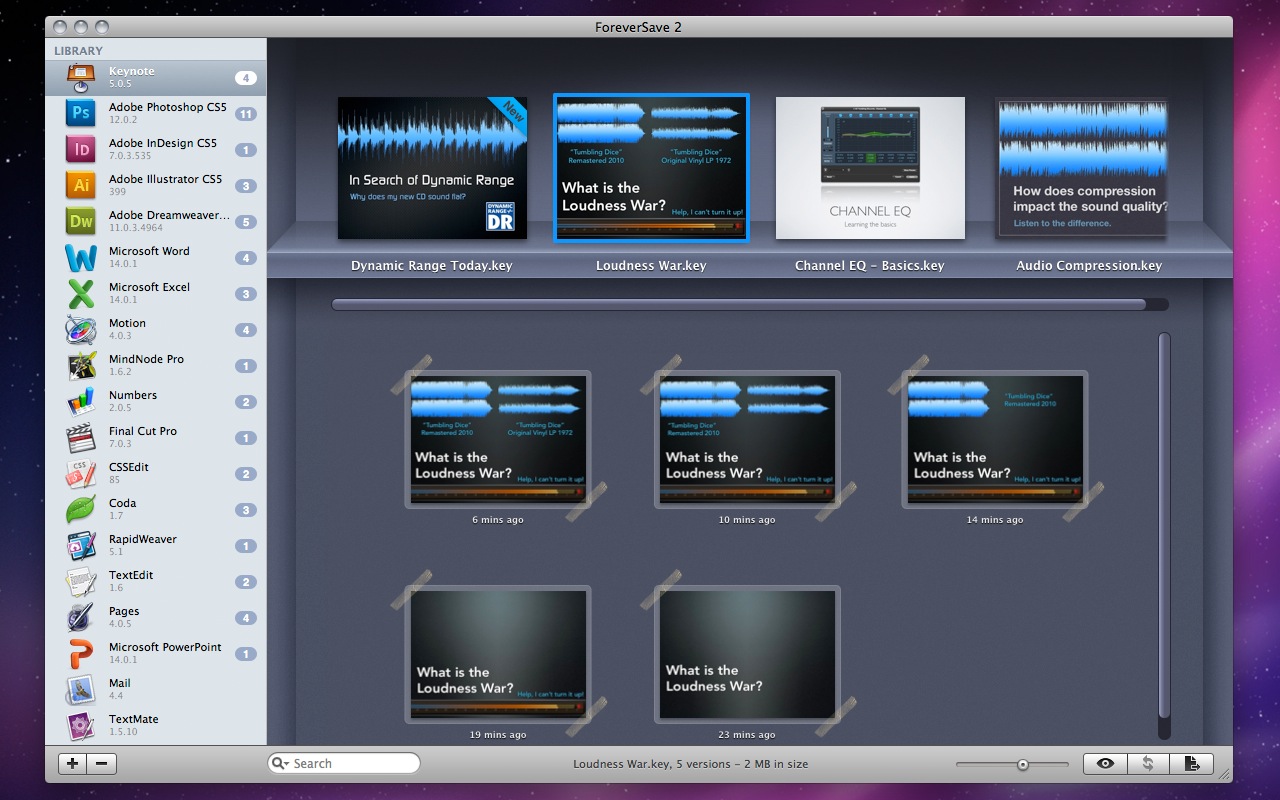Click the restore version arrows button
Image resolution: width=1280 pixels, height=800 pixels.
(1148, 764)
